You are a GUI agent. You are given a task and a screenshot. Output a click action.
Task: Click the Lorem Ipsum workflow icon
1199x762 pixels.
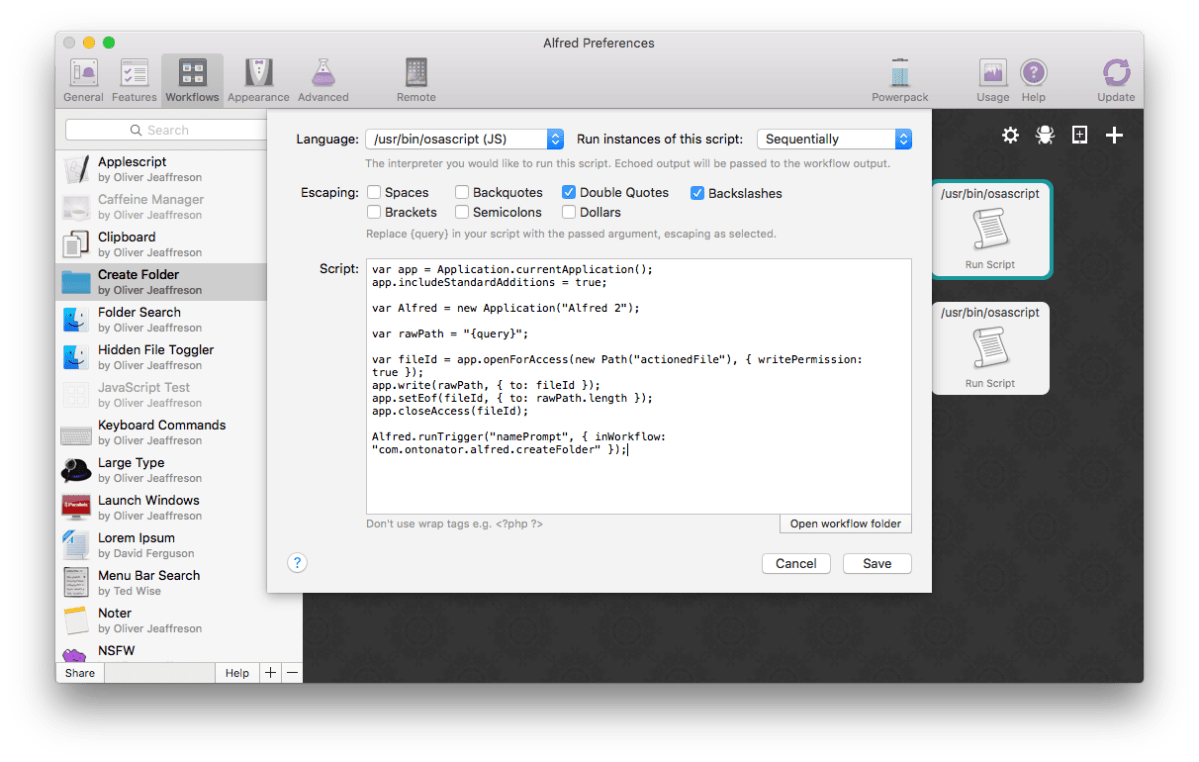(76, 545)
